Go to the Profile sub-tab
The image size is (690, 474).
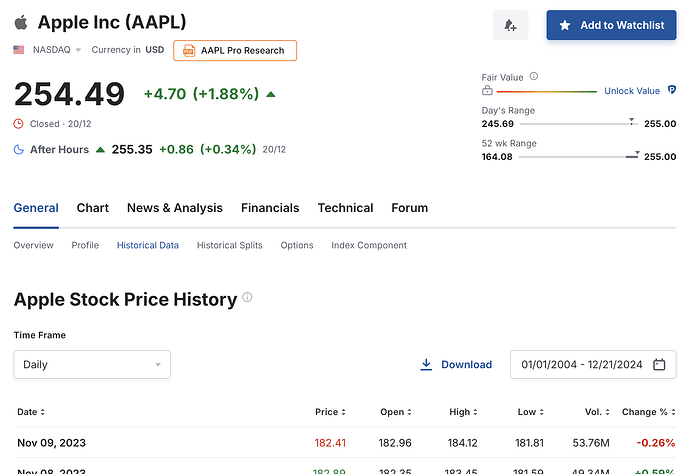[85, 245]
